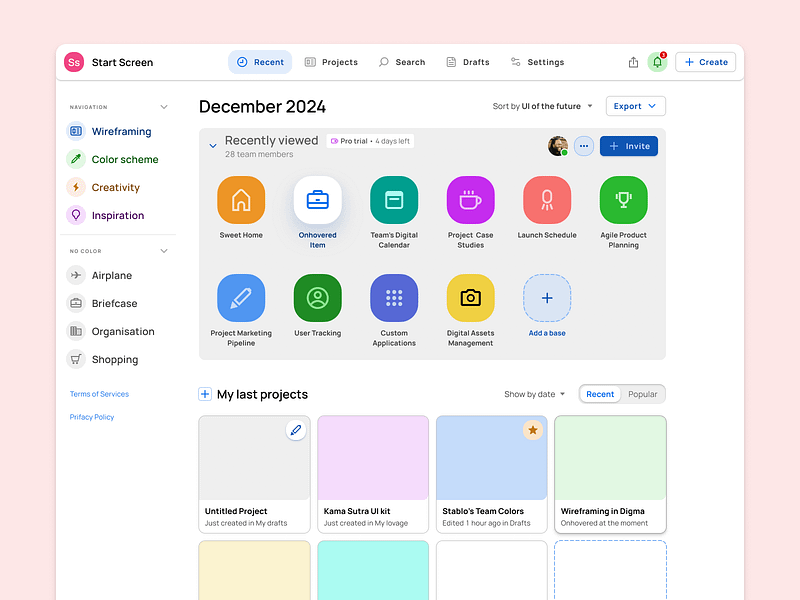The image size is (800, 600).
Task: Select Airplane in the sidebar
Action: coord(99,276)
